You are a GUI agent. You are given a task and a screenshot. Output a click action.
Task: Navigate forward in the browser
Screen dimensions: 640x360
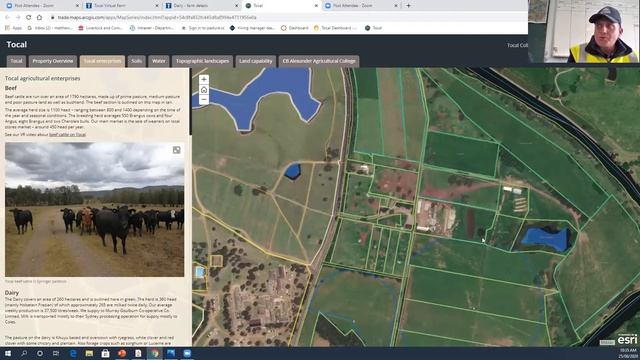pos(18,17)
